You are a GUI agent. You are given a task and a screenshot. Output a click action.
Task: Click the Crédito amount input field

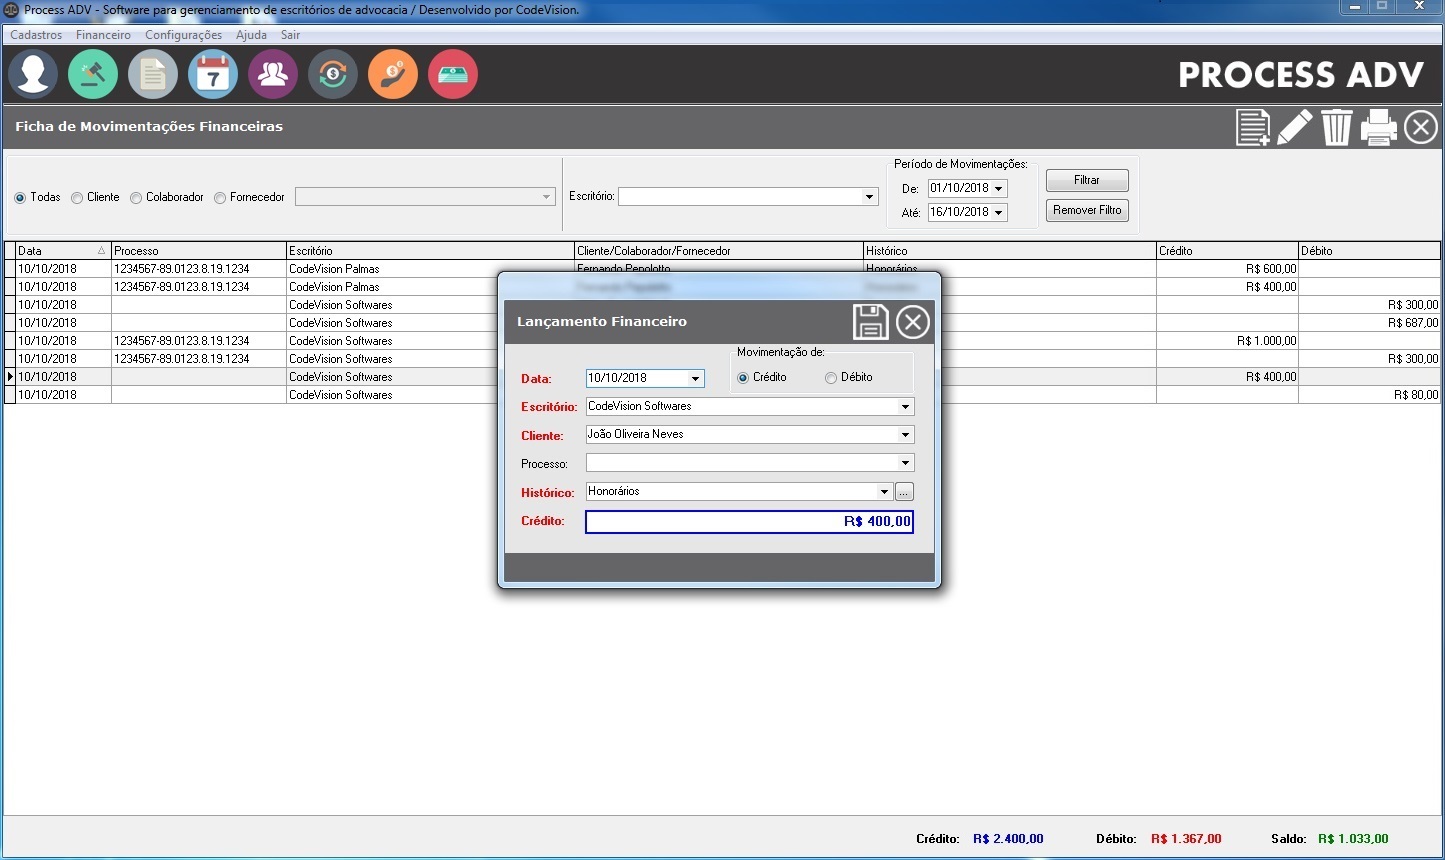[x=749, y=522]
